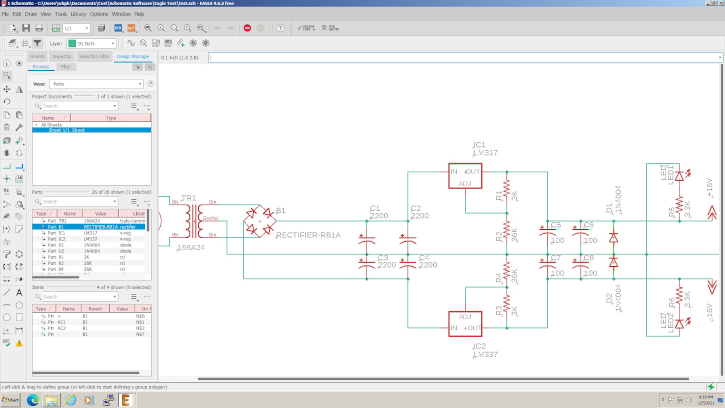Switch to the Inspector tab
This screenshot has height=408, width=725.
(x=62, y=56)
